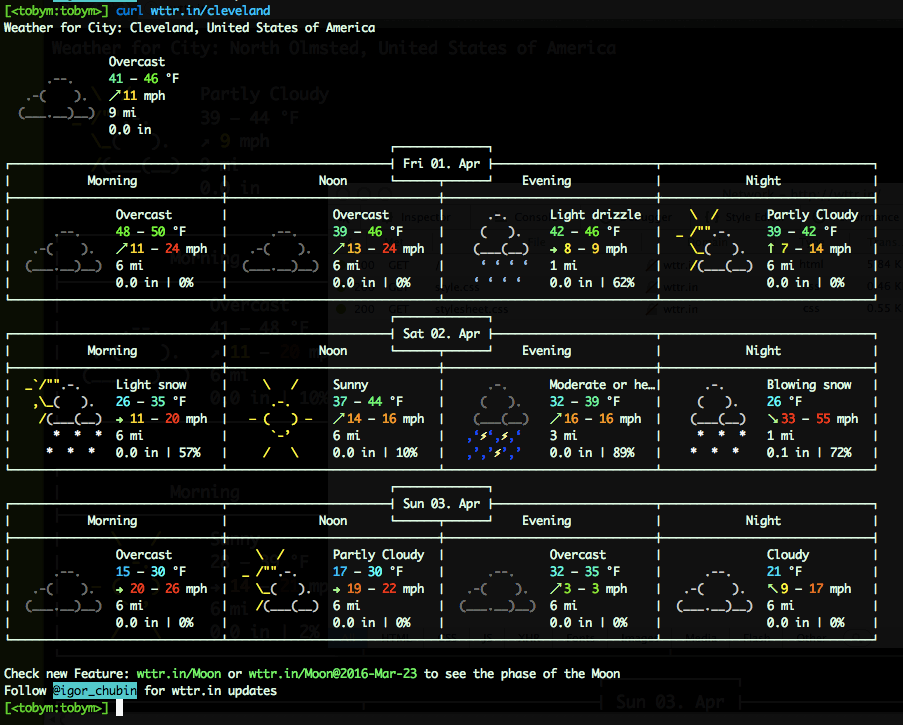
Task: Click Sunday night wind 9 – 17 mph
Action: [x=809, y=589]
